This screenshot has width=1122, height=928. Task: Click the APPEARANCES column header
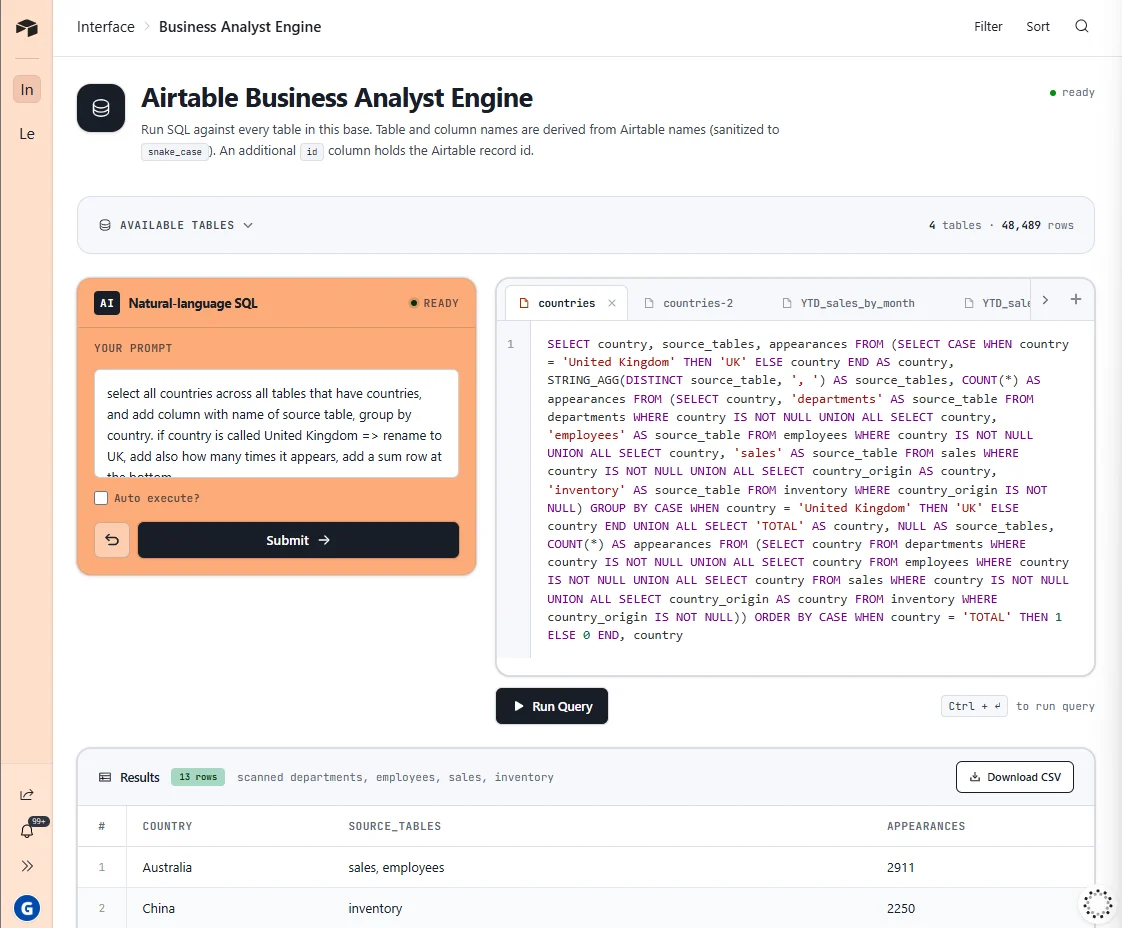926,826
